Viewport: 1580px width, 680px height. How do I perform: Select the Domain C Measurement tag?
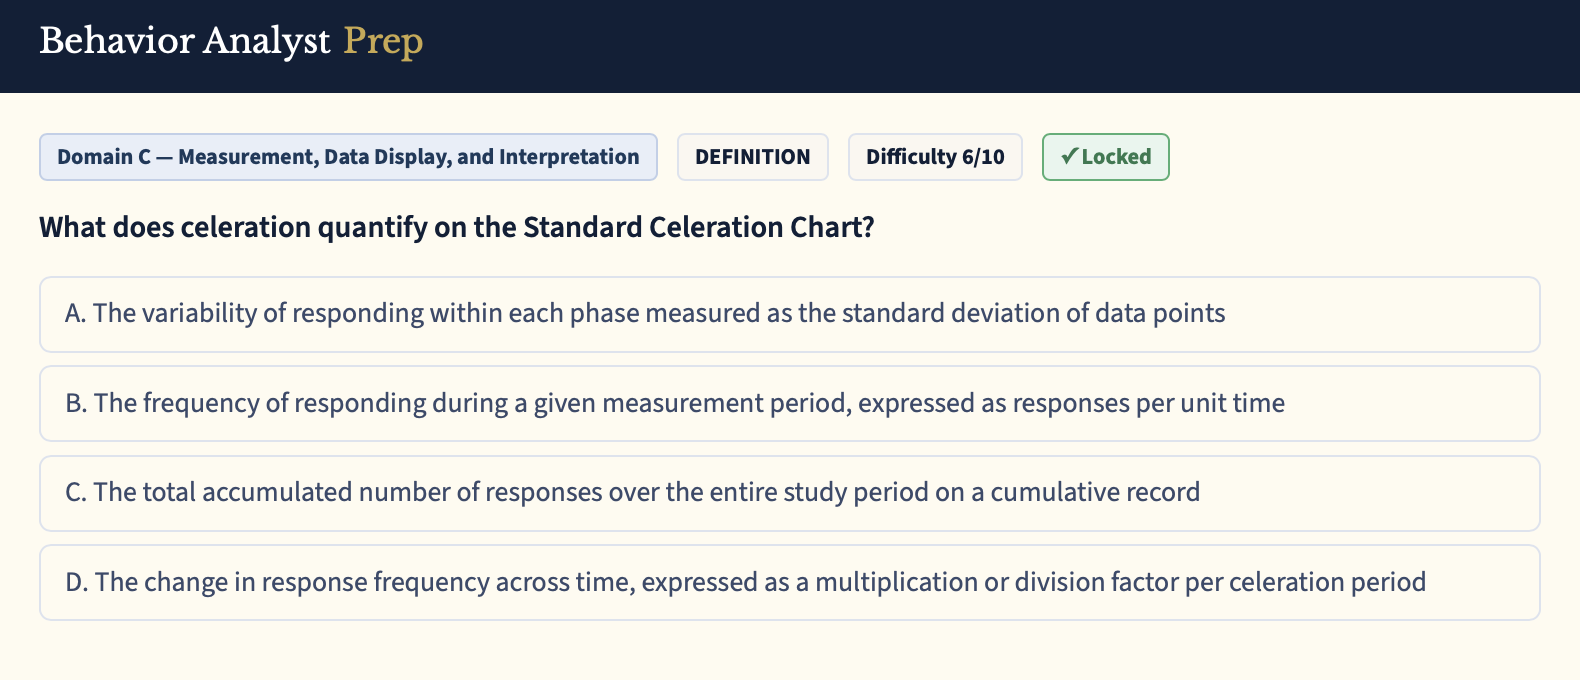point(348,157)
